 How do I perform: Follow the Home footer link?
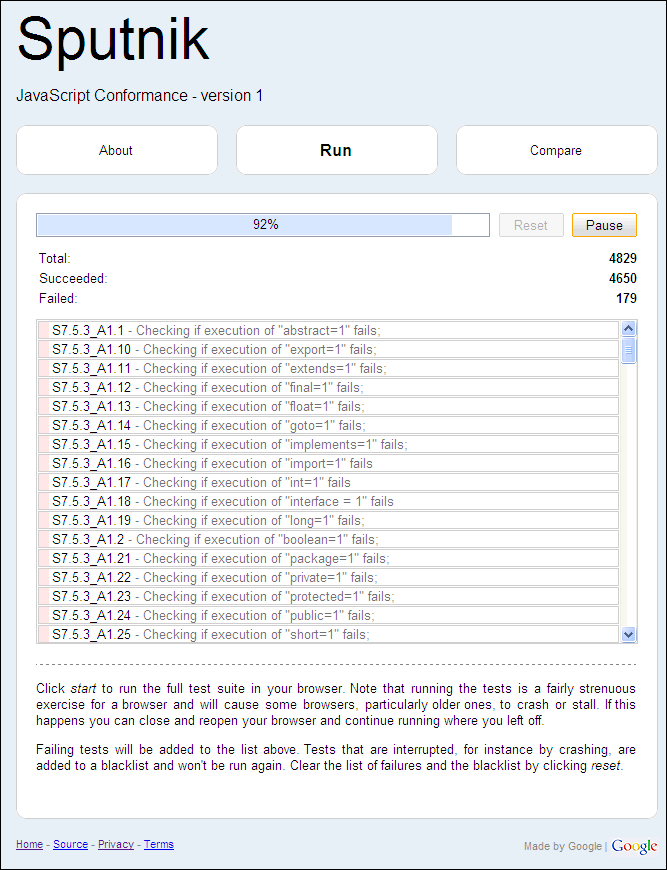point(29,844)
